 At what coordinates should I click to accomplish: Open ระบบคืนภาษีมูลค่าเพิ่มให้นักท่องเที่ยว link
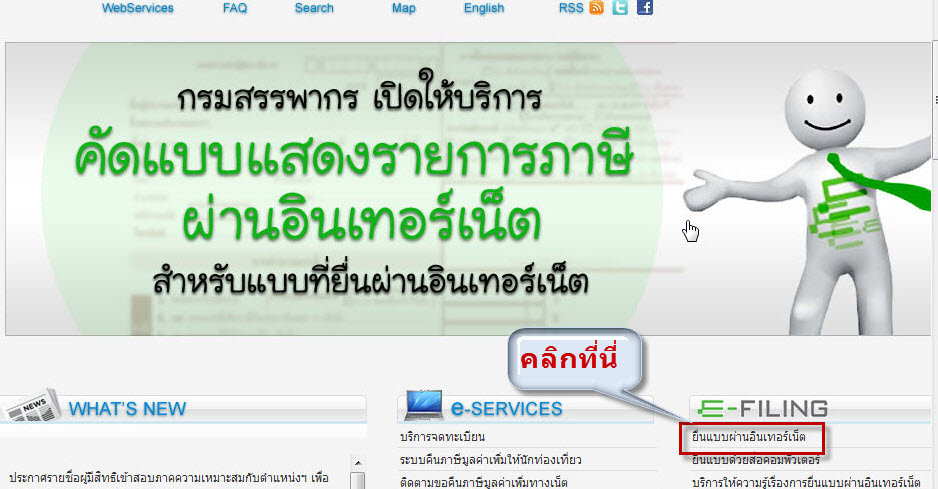(491, 460)
